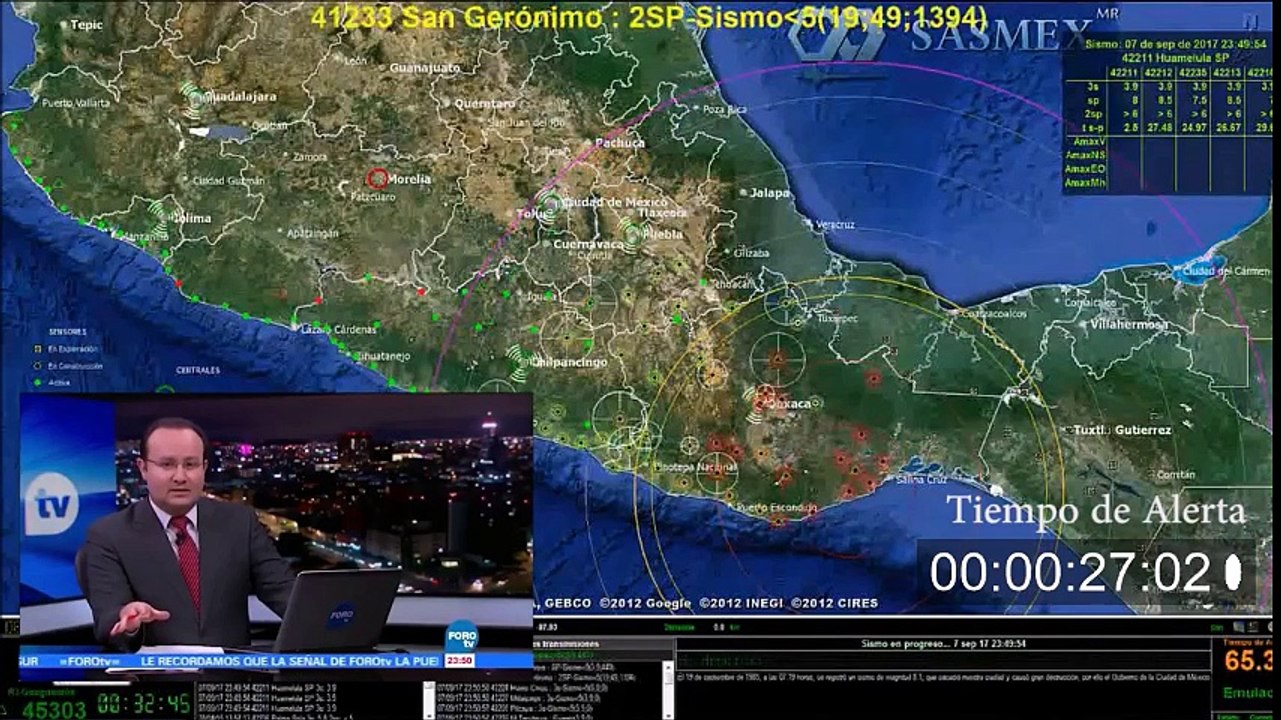The height and width of the screenshot is (720, 1281).
Task: Click the Pachuca city label
Action: pos(620,143)
